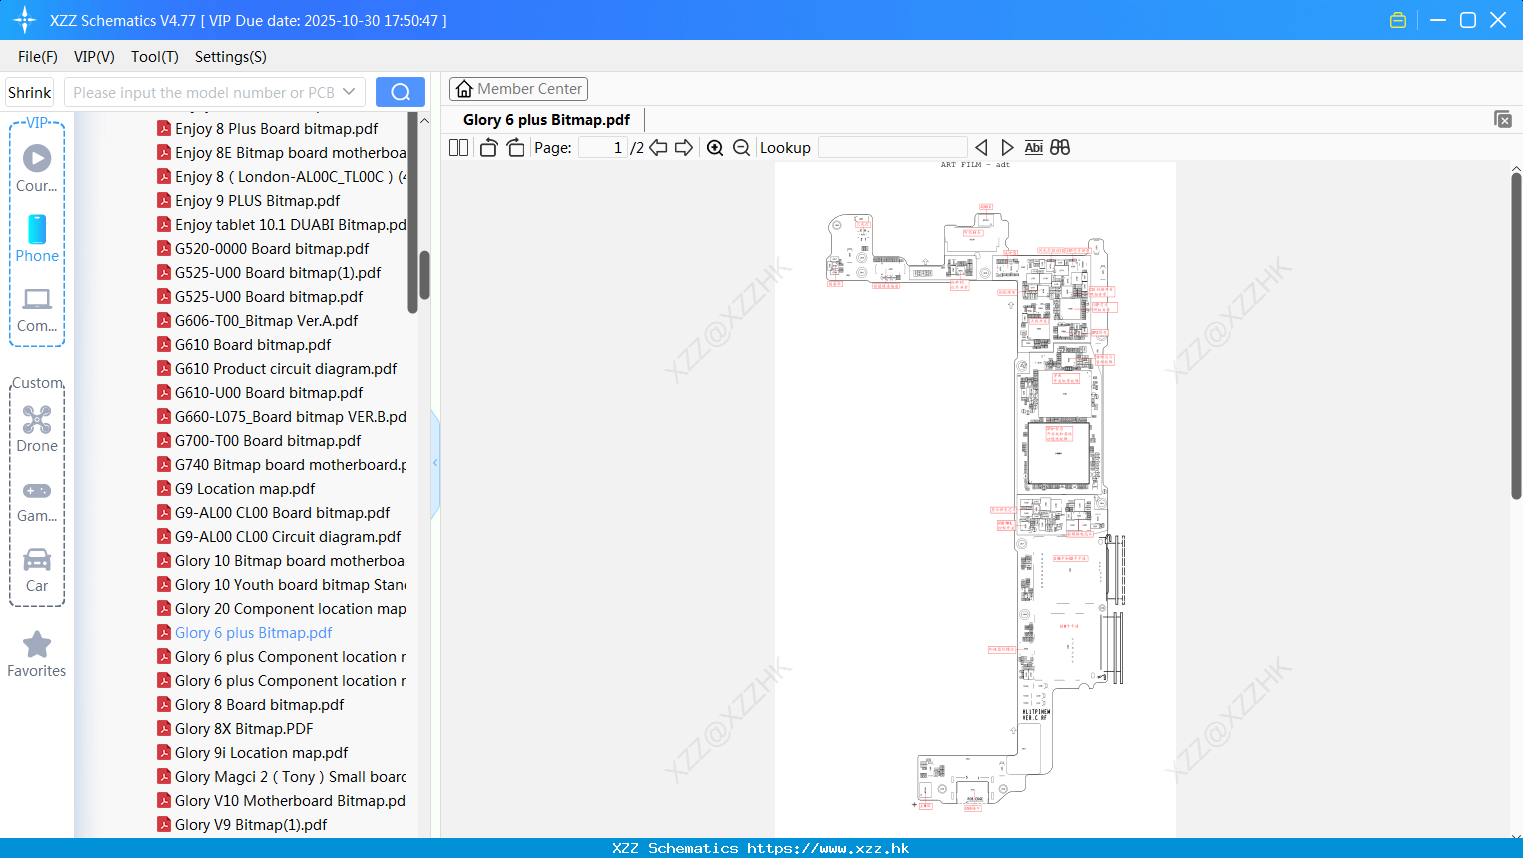Open the Settings(S) menu

231,57
